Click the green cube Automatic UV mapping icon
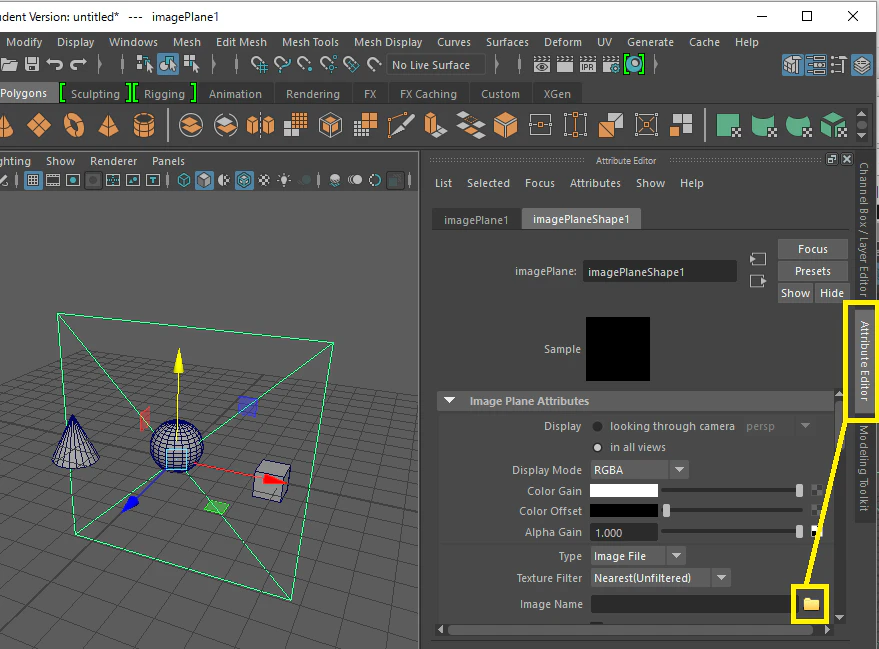This screenshot has width=879, height=649. (x=834, y=125)
